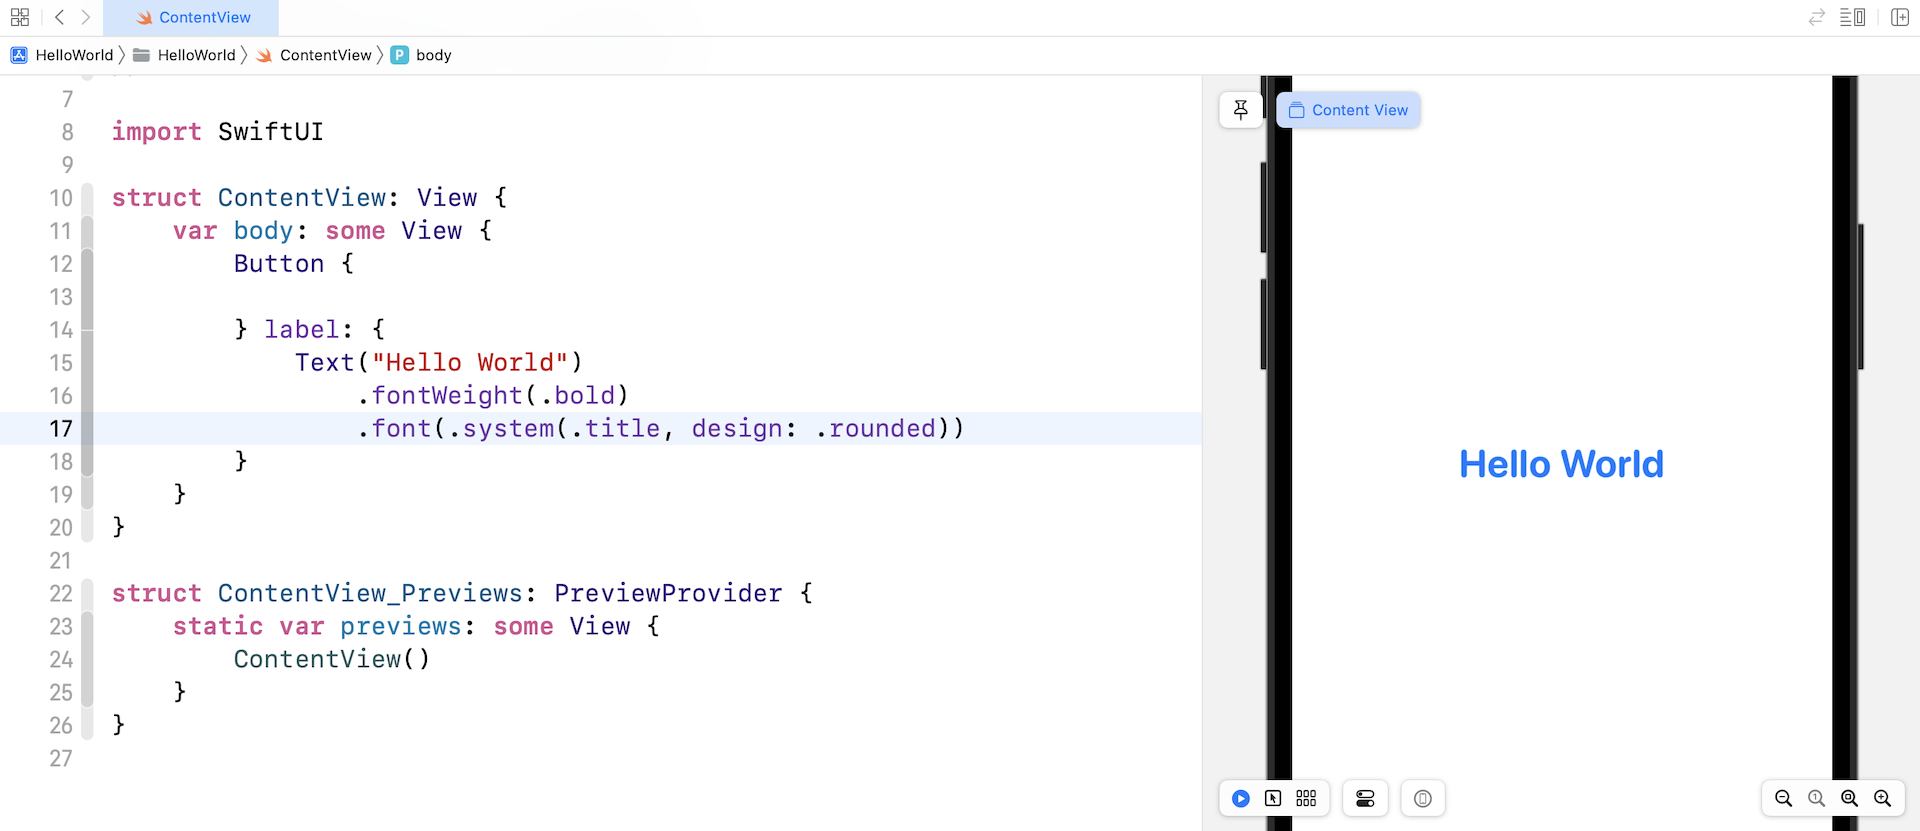Viewport: 1920px width, 831px height.
Task: Click line number 10 in gutter
Action: click(61, 198)
